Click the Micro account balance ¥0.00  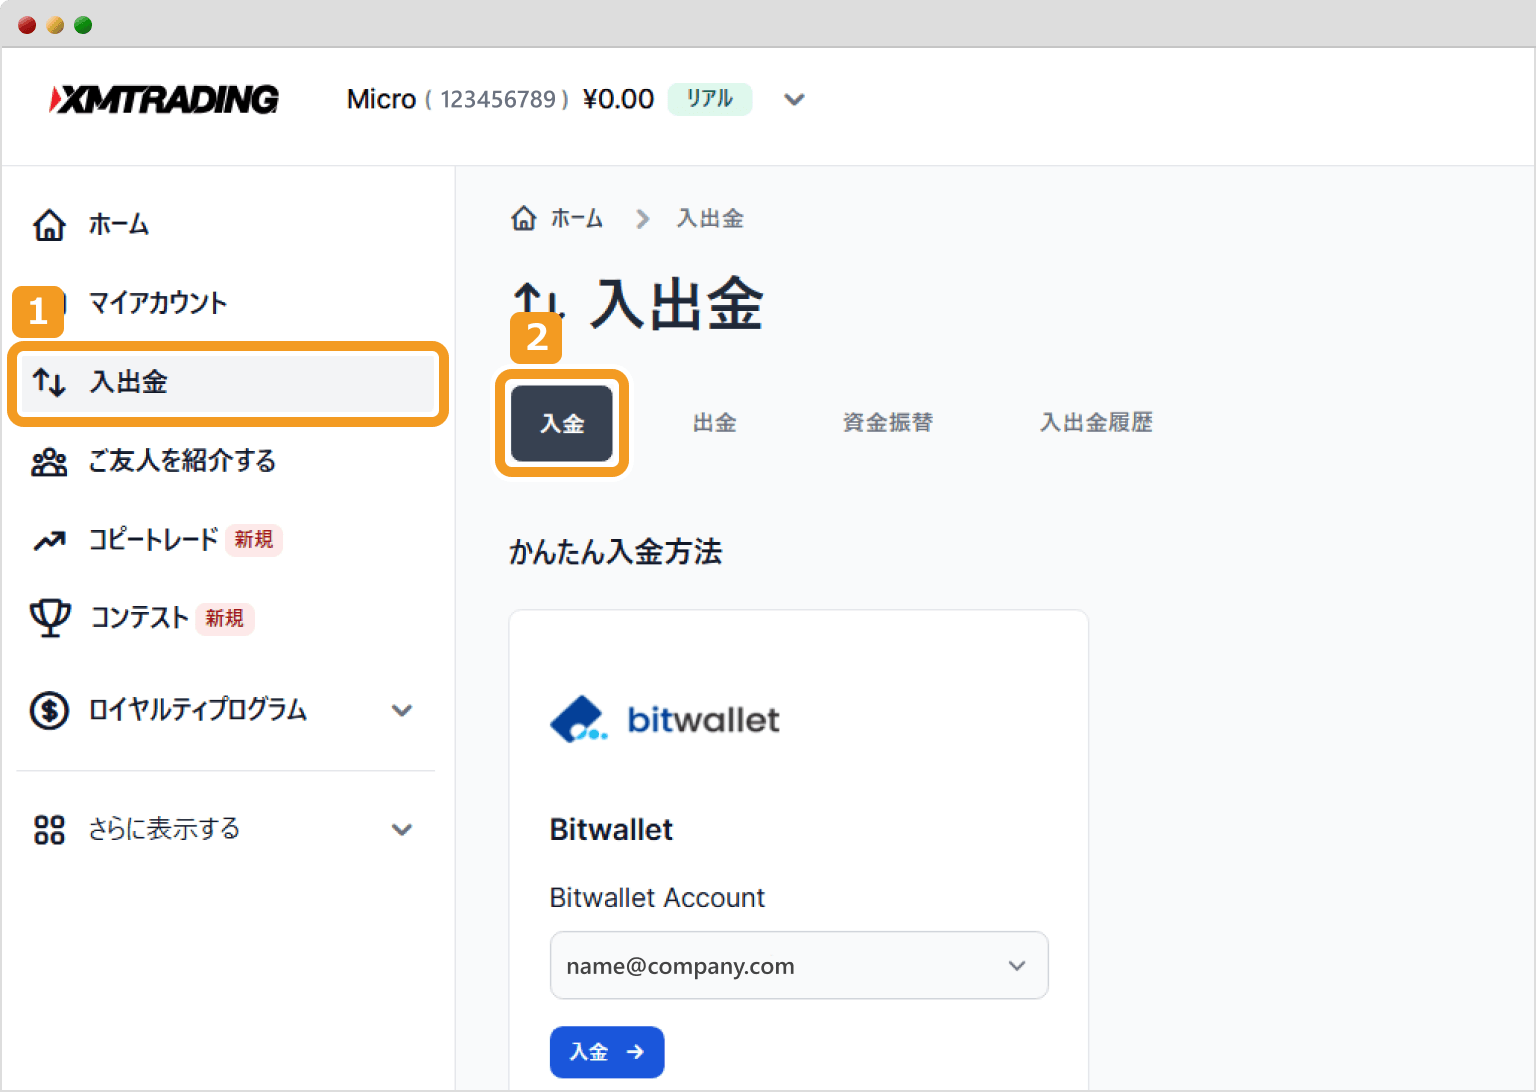click(x=618, y=99)
